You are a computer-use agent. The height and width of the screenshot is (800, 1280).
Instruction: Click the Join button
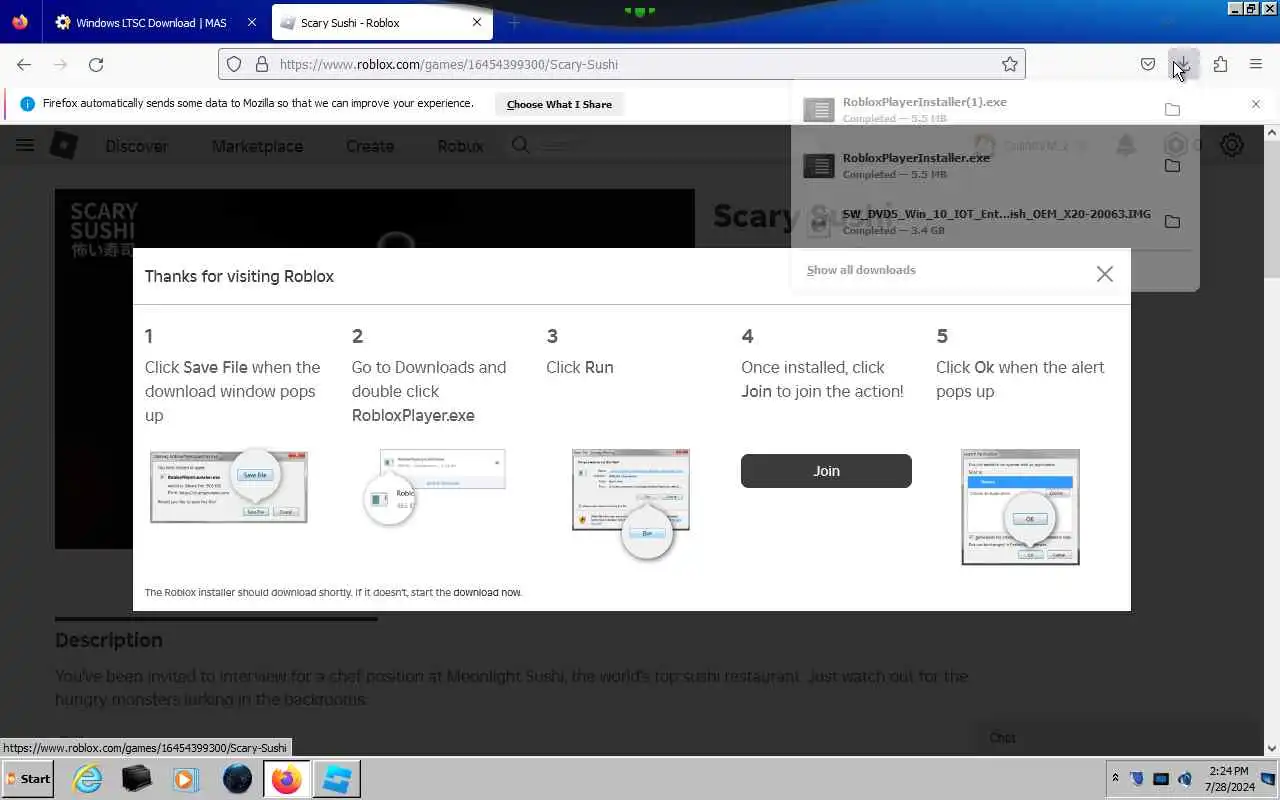(826, 471)
